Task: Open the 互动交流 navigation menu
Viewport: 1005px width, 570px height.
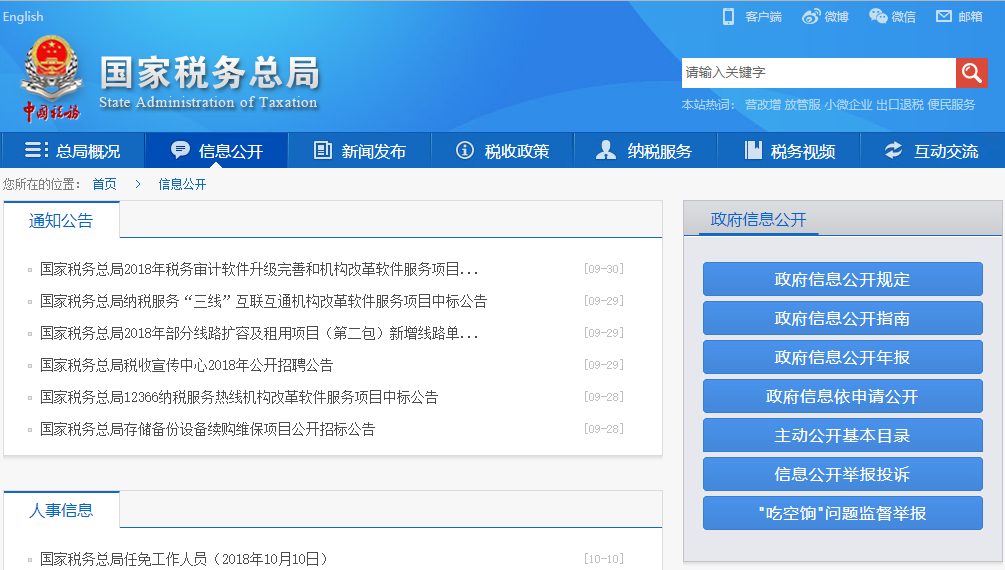Action: click(931, 151)
